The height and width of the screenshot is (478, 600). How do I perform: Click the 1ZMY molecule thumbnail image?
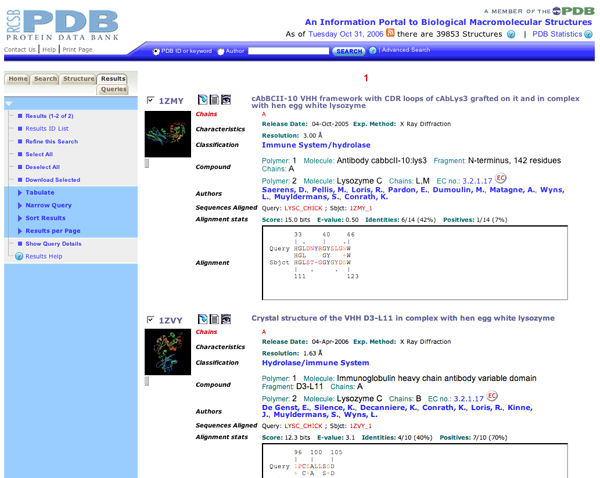click(x=165, y=133)
